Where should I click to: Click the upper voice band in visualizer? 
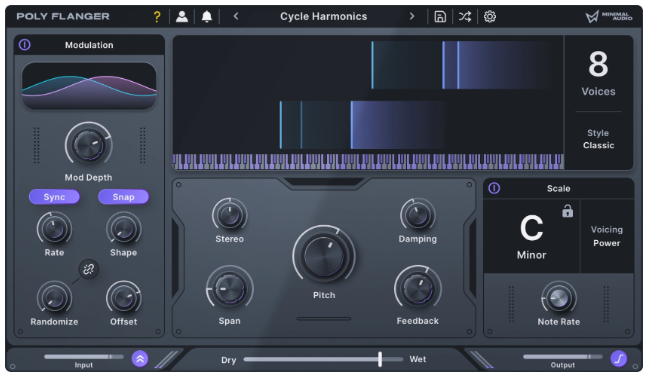[x=461, y=65]
